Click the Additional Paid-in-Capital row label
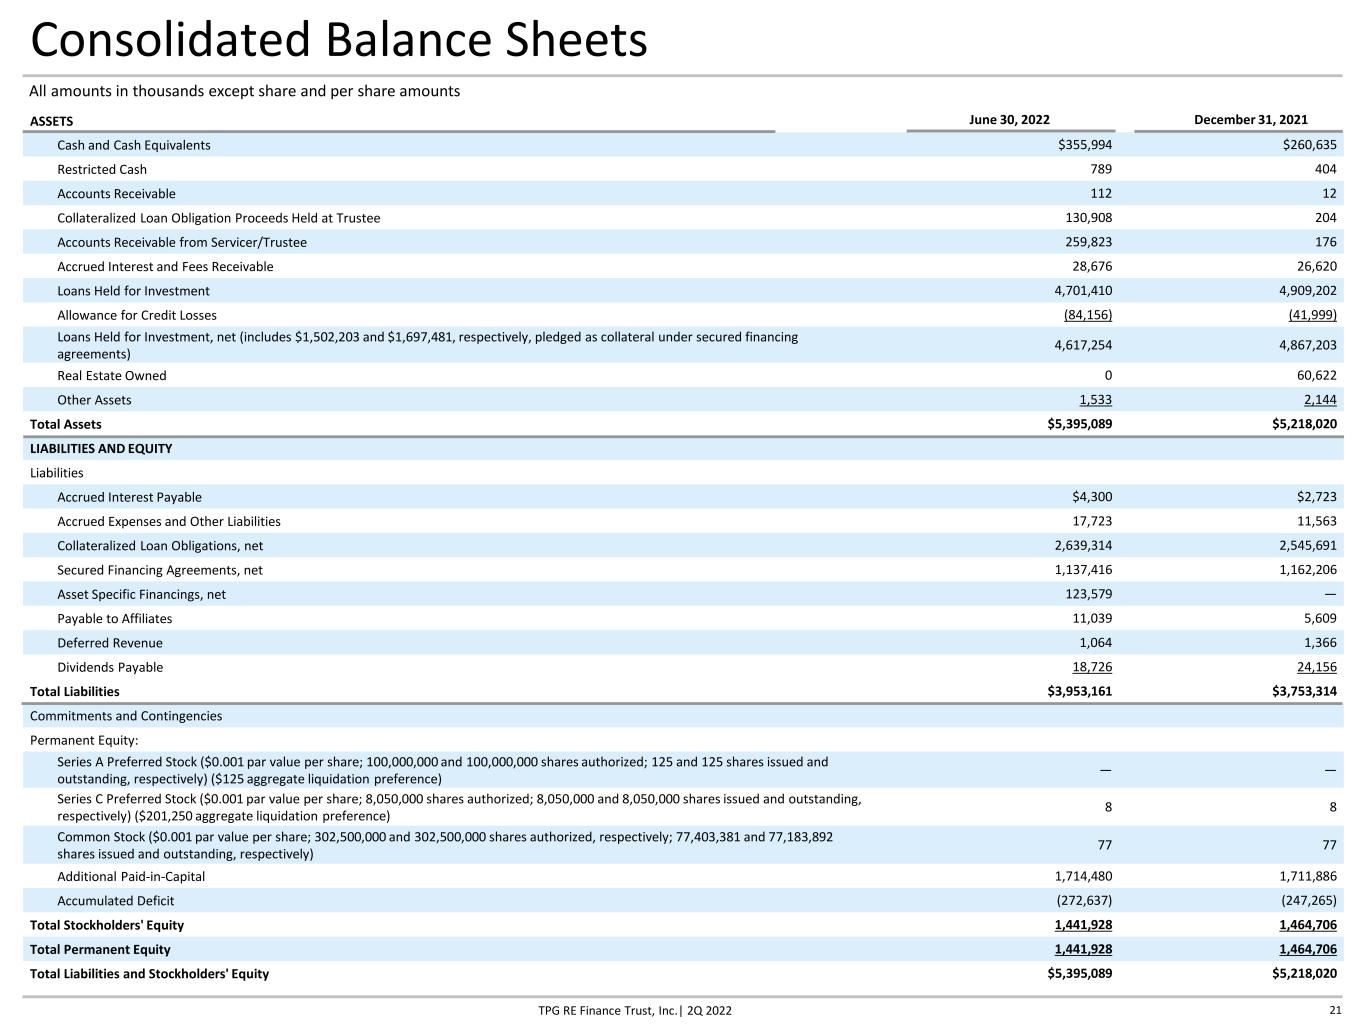 131,877
